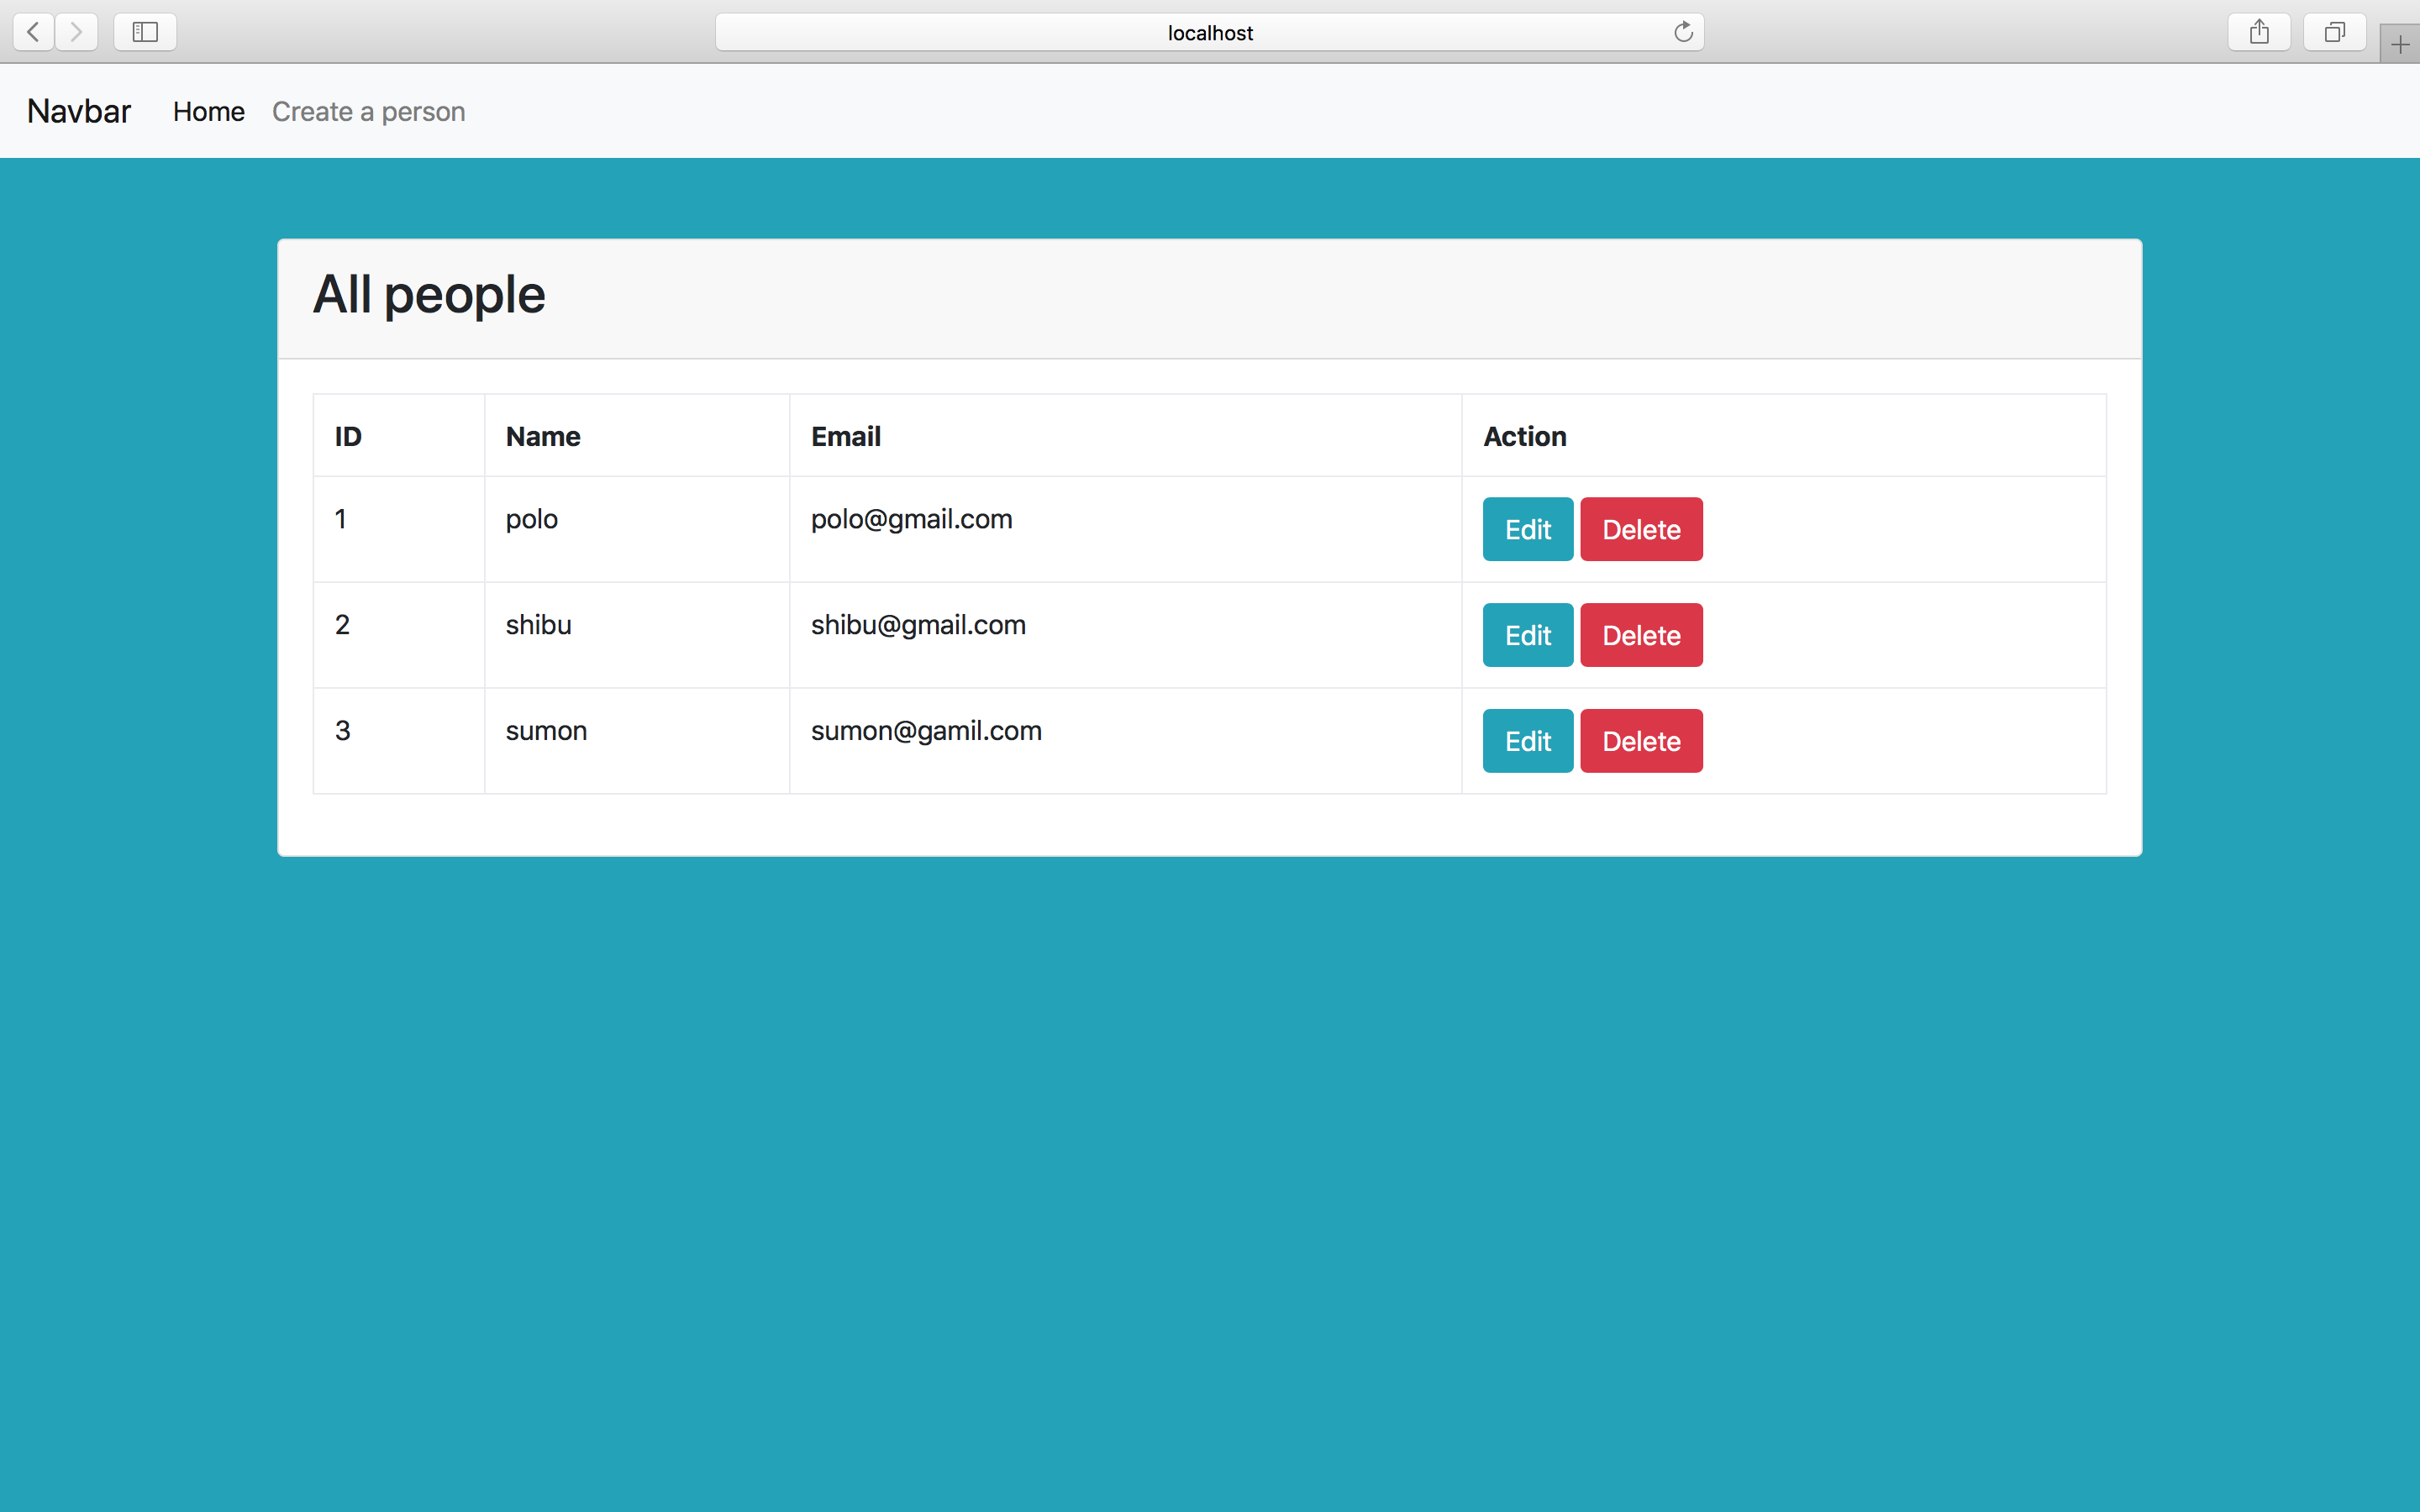2420x1512 pixels.
Task: Open the Home nav item
Action: click(208, 112)
